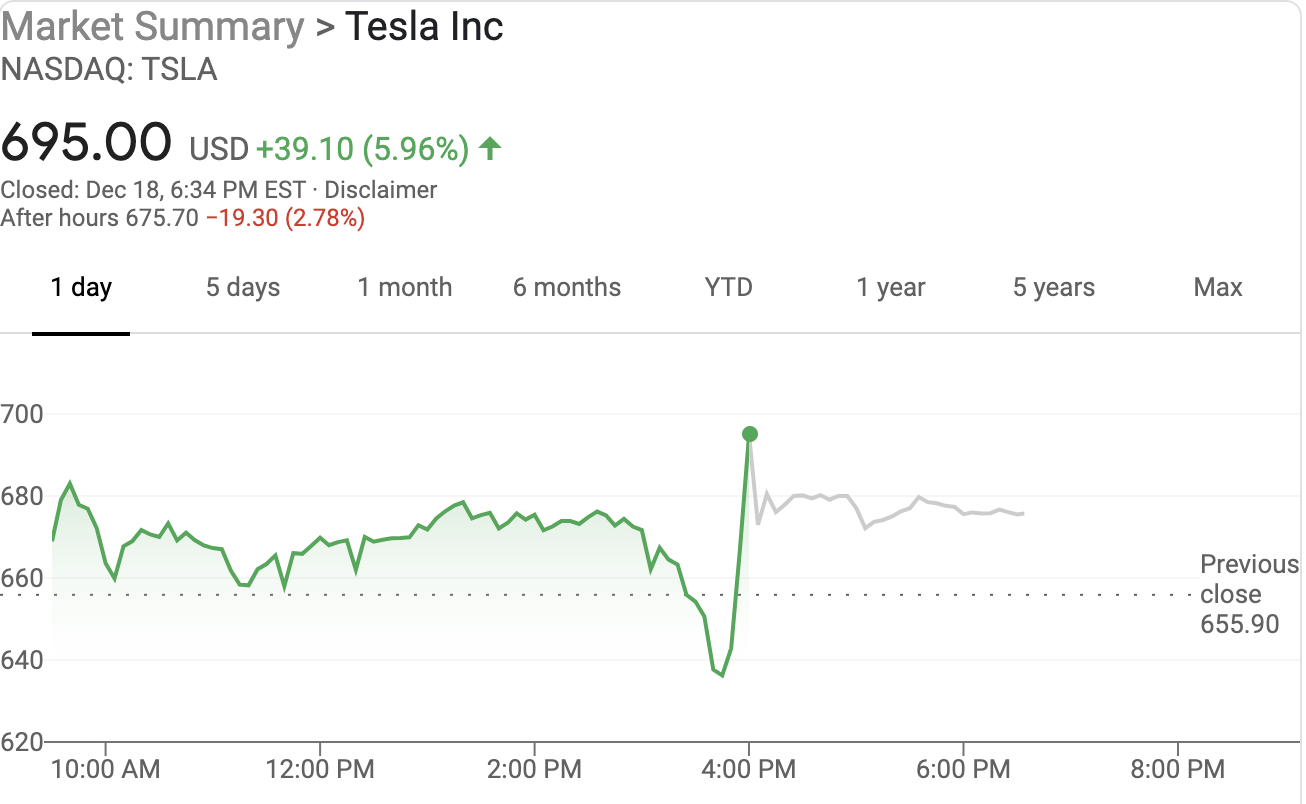The height and width of the screenshot is (804, 1306).
Task: Click the green up arrow icon
Action: pos(489,150)
